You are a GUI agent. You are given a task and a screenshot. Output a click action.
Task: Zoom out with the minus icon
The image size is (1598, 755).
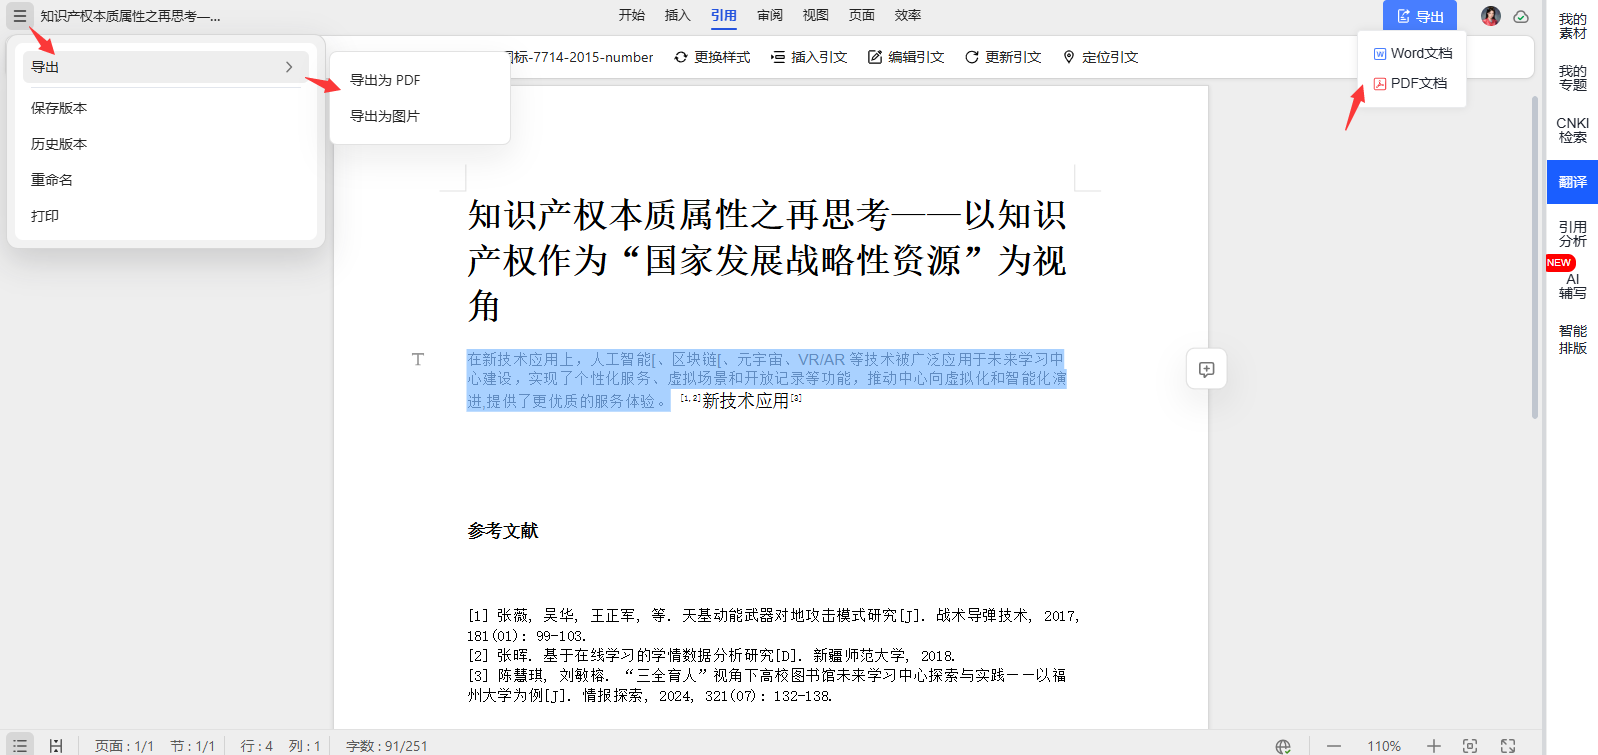coord(1334,746)
